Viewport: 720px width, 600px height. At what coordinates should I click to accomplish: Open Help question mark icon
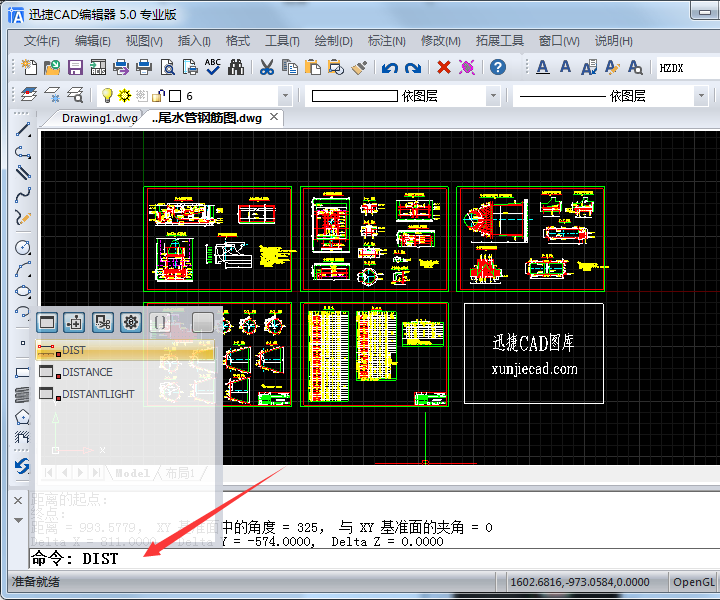(498, 67)
